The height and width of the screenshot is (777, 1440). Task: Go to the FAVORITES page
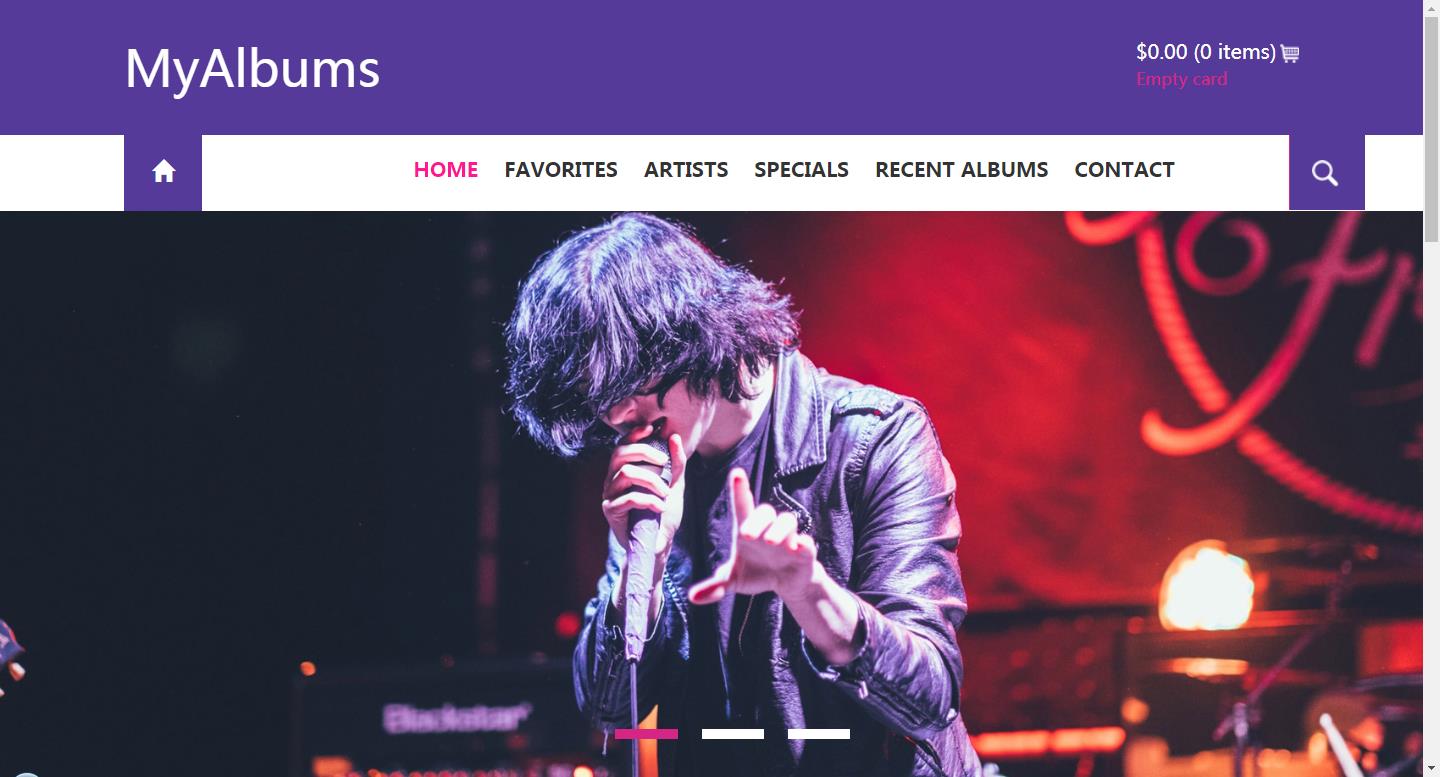click(561, 170)
